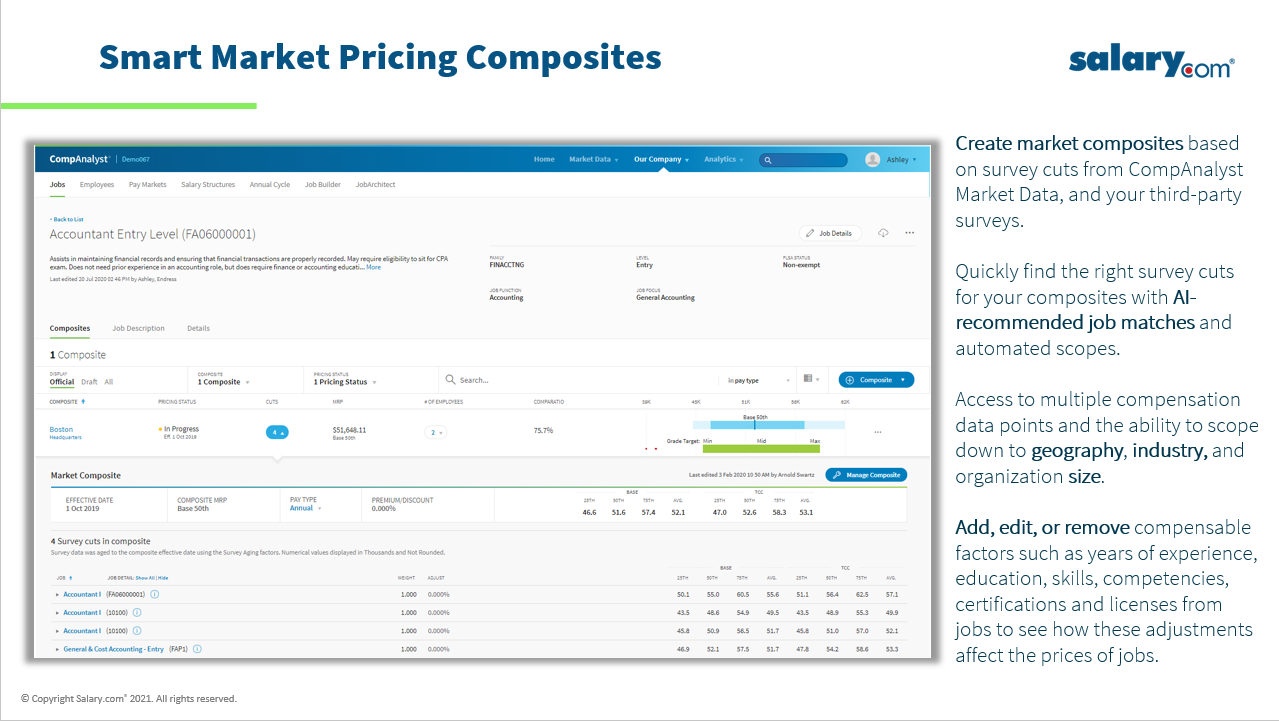Click the Manage Composite button
Viewport: 1279px width, 721px height.
(x=866, y=475)
